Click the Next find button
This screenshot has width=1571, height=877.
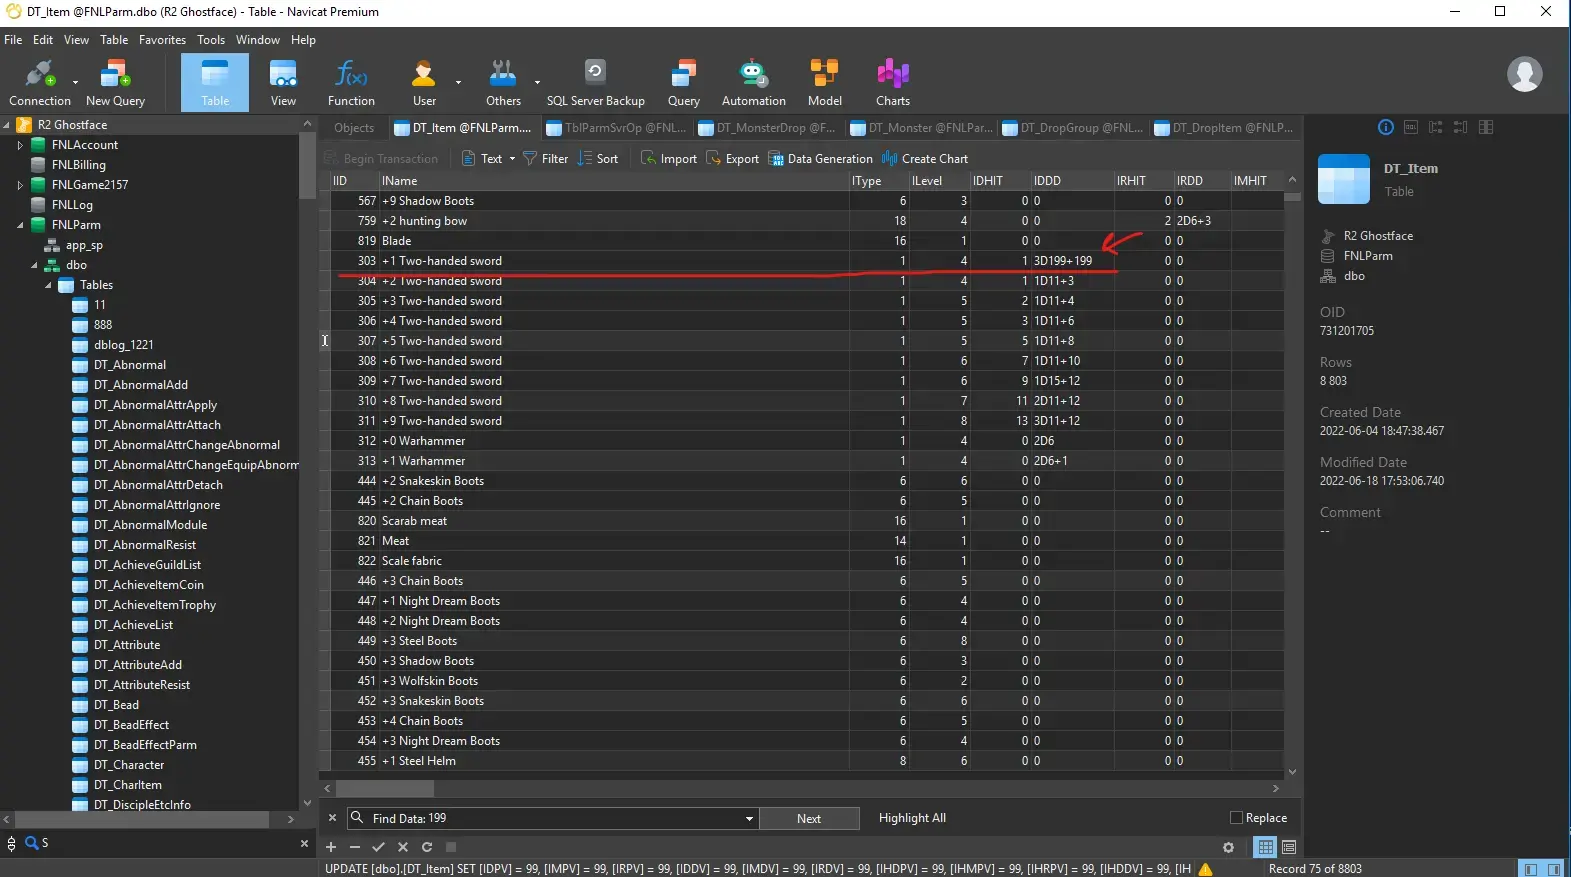point(809,818)
